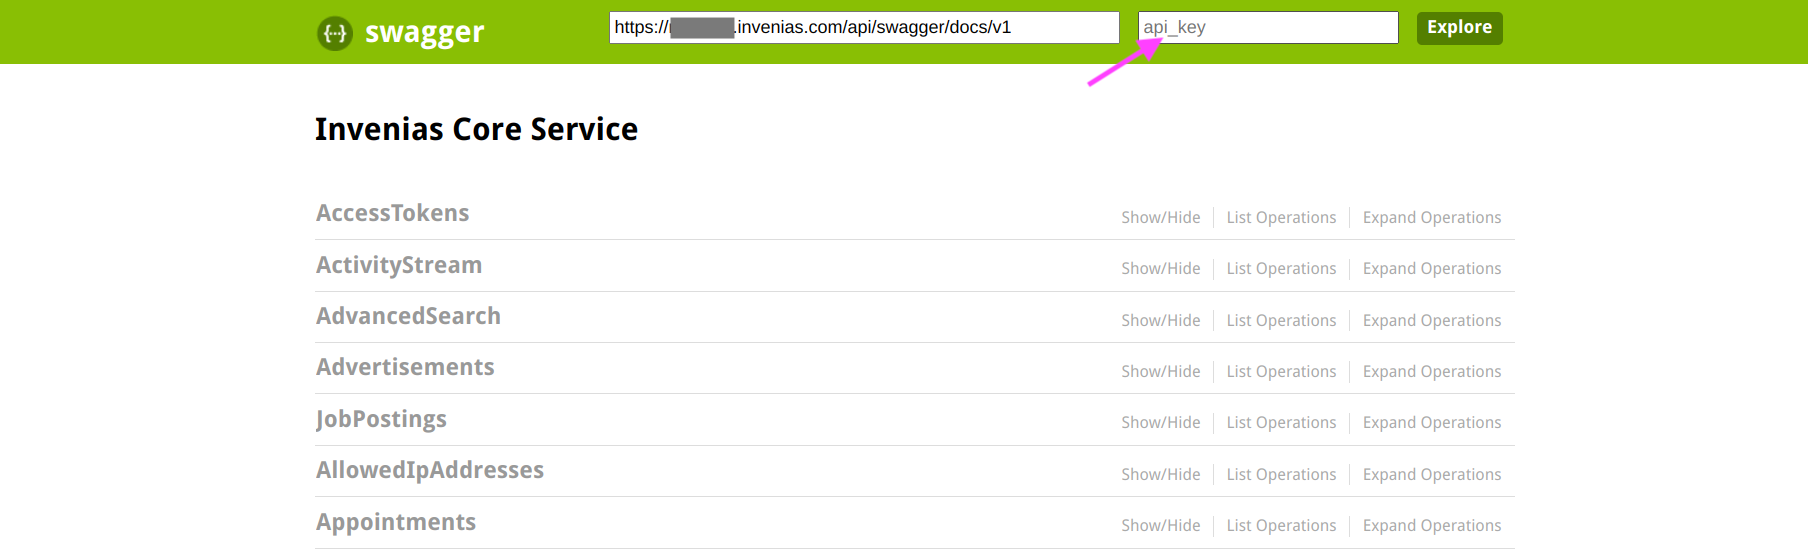
Task: Show/Hide the AccessTokens section
Action: tap(1161, 218)
